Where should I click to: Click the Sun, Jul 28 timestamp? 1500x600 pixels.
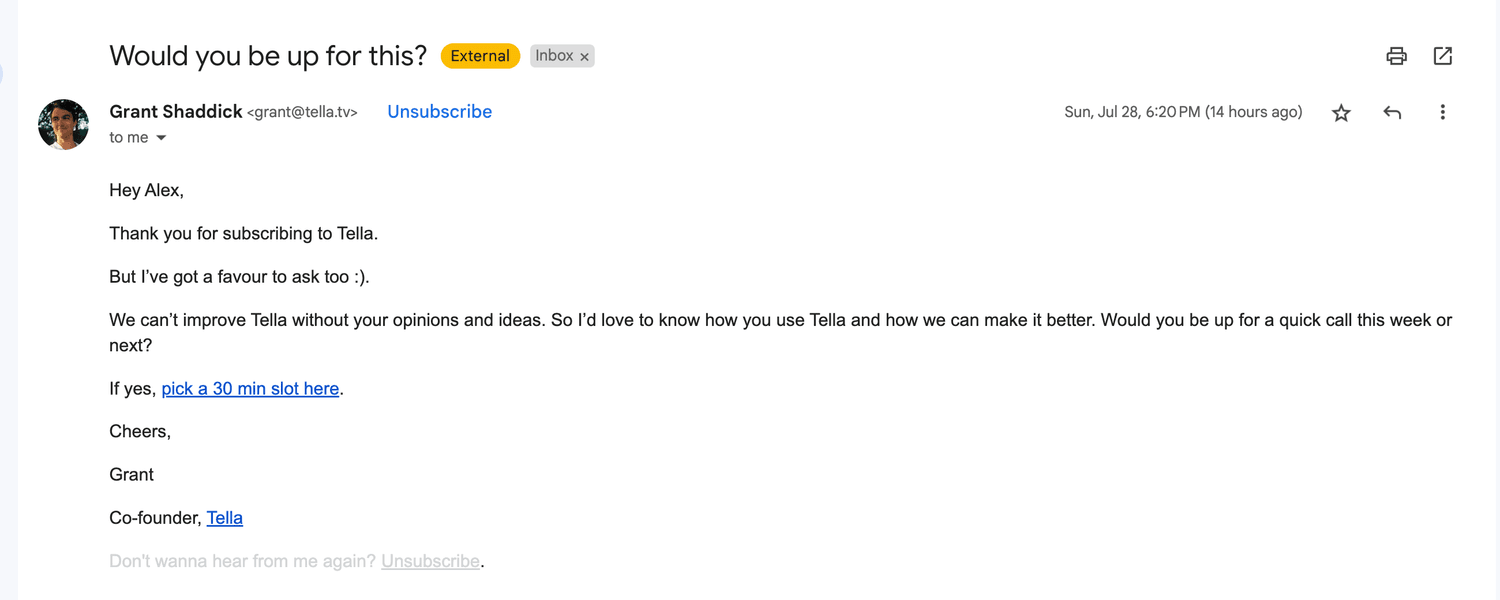[x=1183, y=112]
